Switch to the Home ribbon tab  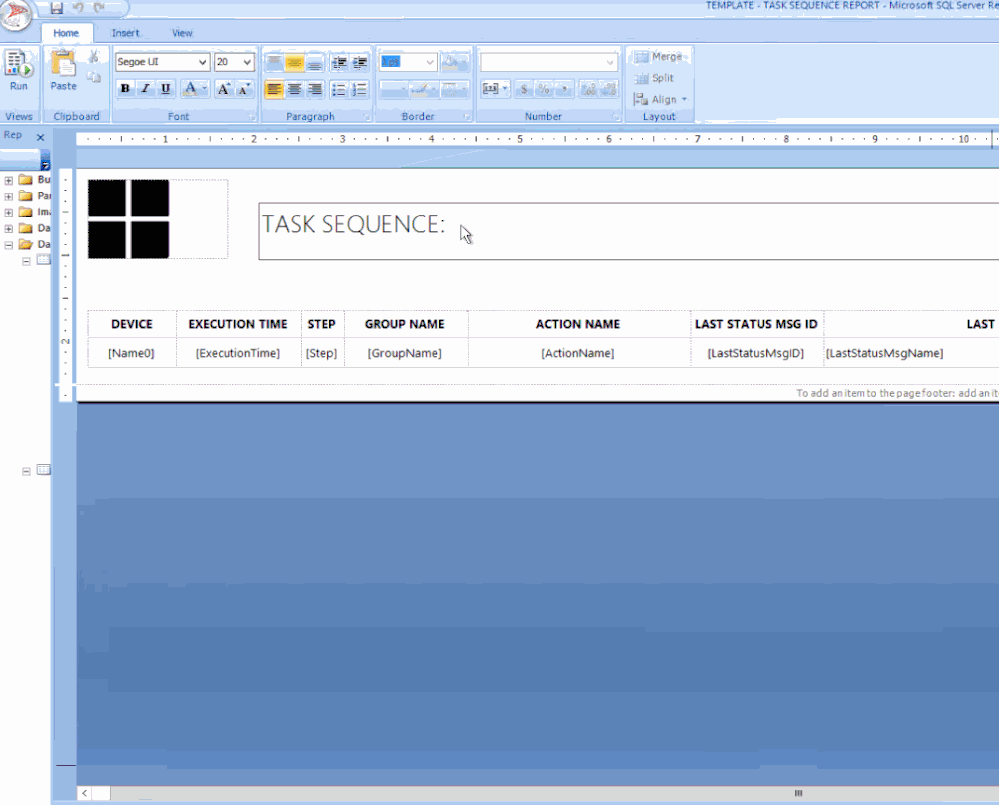(66, 33)
